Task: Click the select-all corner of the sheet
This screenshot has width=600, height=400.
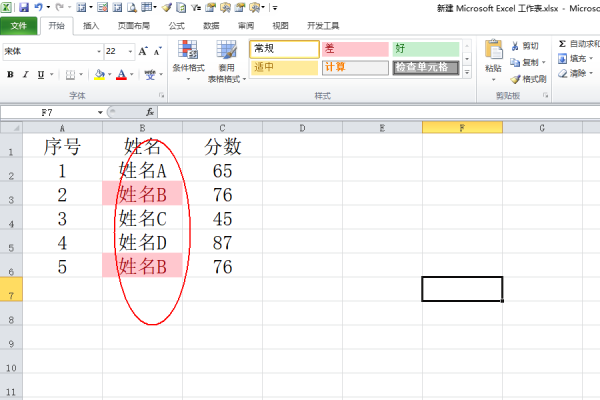Action: [x=11, y=127]
